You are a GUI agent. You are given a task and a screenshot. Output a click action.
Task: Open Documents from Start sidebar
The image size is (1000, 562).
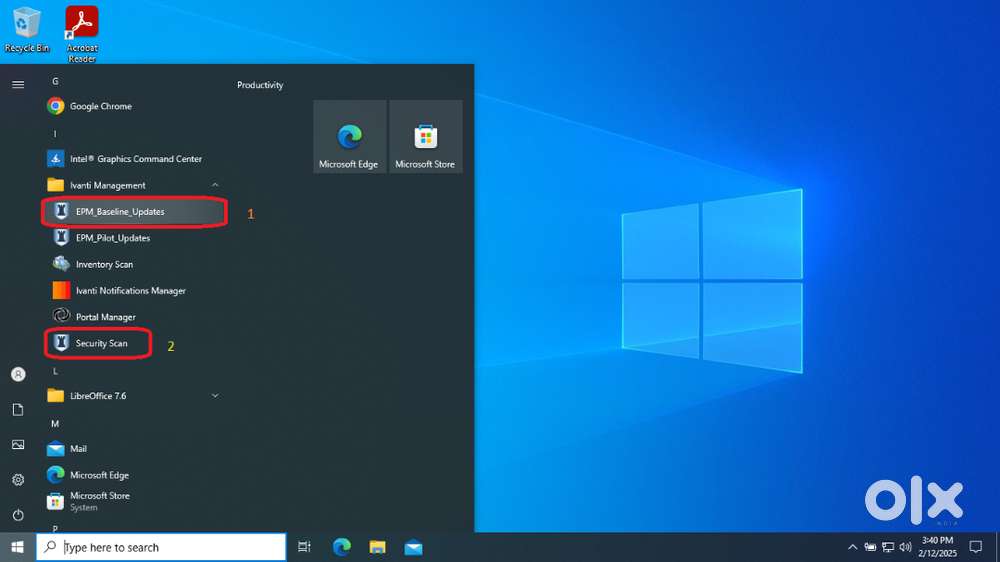18,410
